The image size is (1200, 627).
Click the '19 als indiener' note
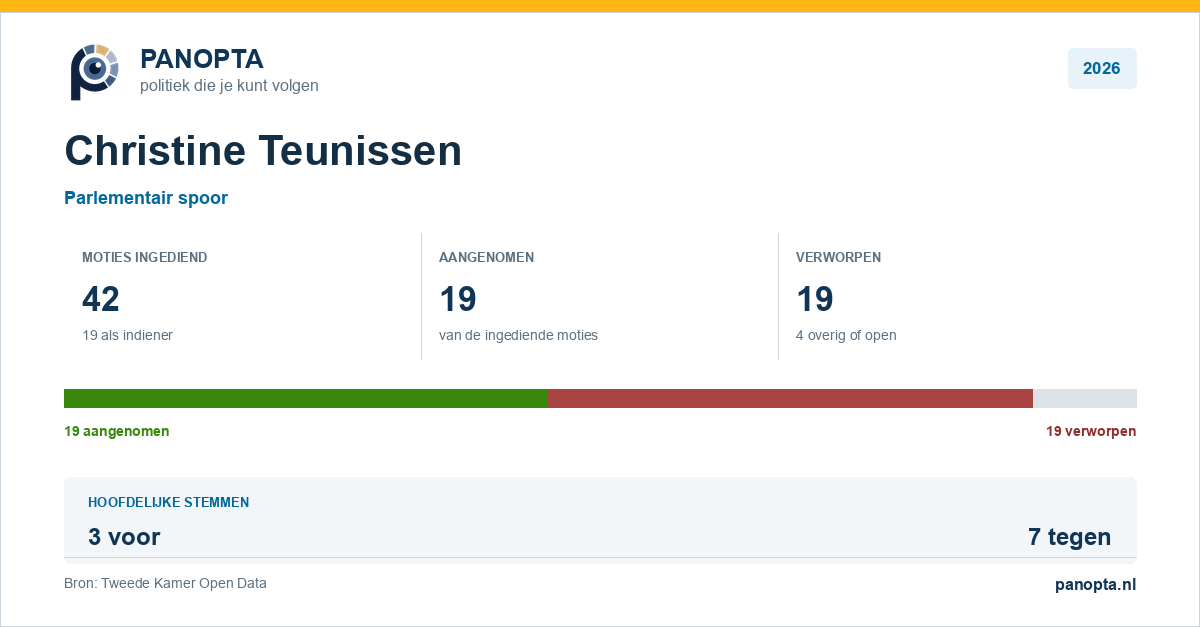click(127, 335)
